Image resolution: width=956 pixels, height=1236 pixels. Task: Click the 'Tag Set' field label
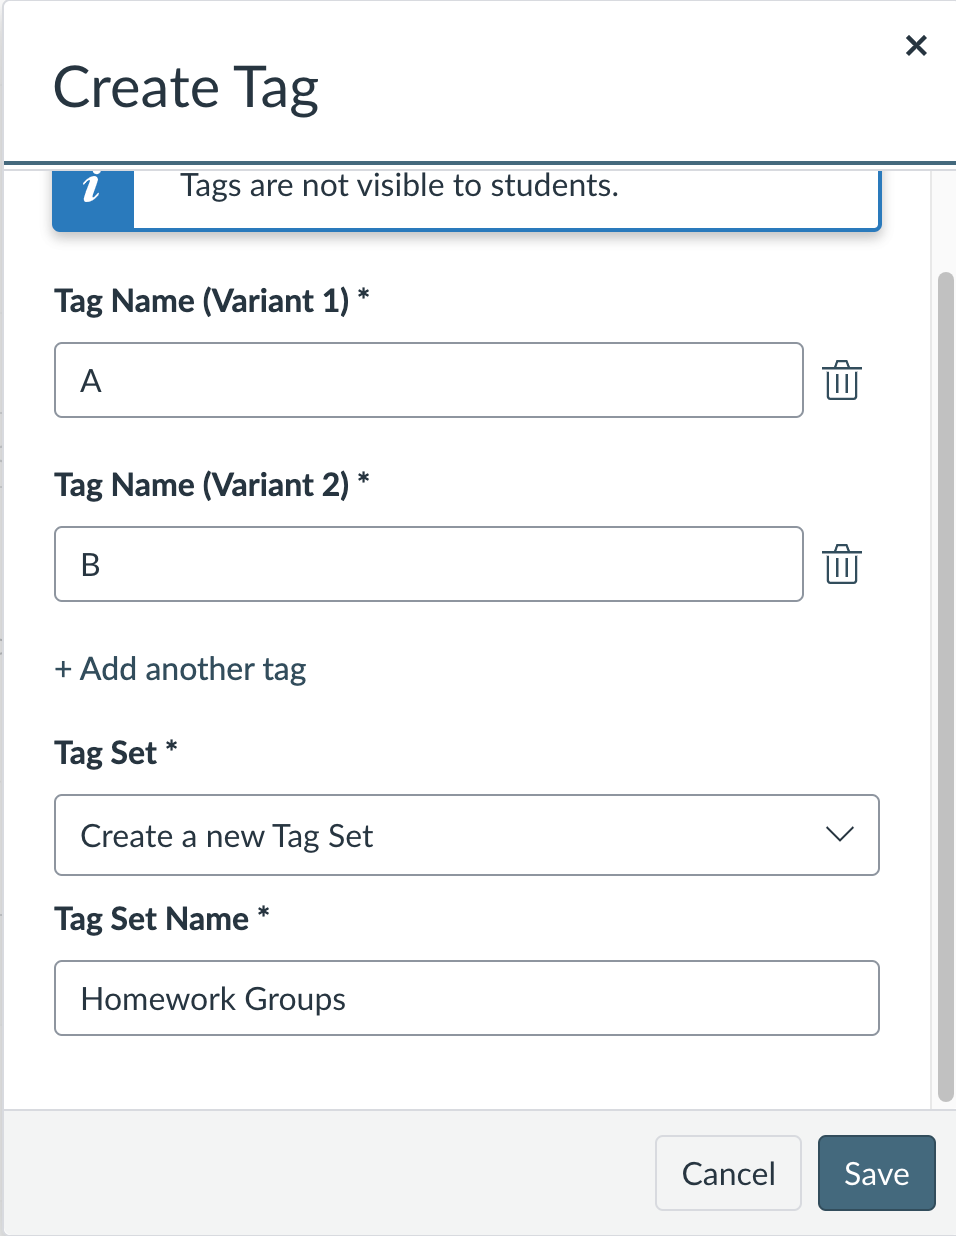(106, 753)
